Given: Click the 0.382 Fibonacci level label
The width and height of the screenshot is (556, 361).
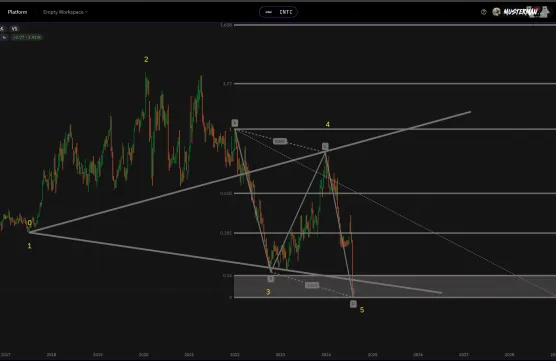Looking at the screenshot, I should [x=226, y=233].
